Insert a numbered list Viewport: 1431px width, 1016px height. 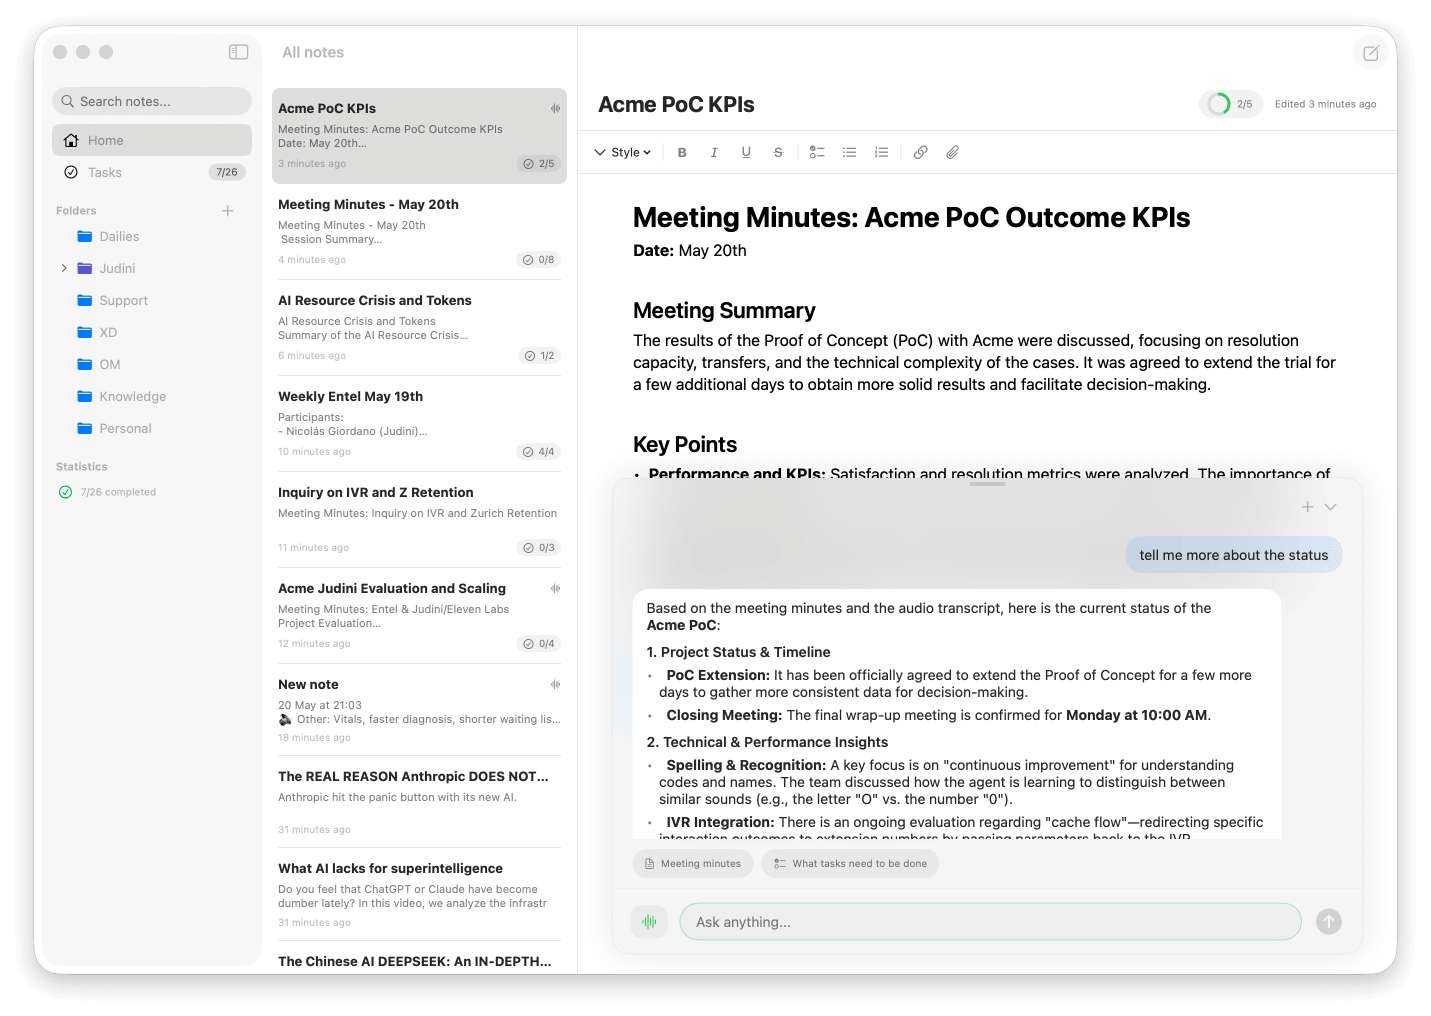(881, 153)
